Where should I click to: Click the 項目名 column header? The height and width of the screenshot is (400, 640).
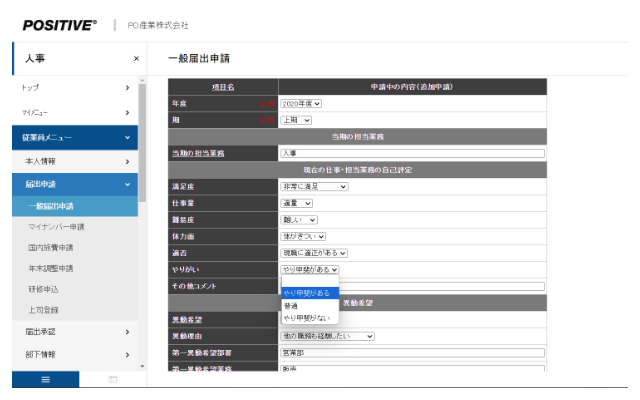coord(223,87)
